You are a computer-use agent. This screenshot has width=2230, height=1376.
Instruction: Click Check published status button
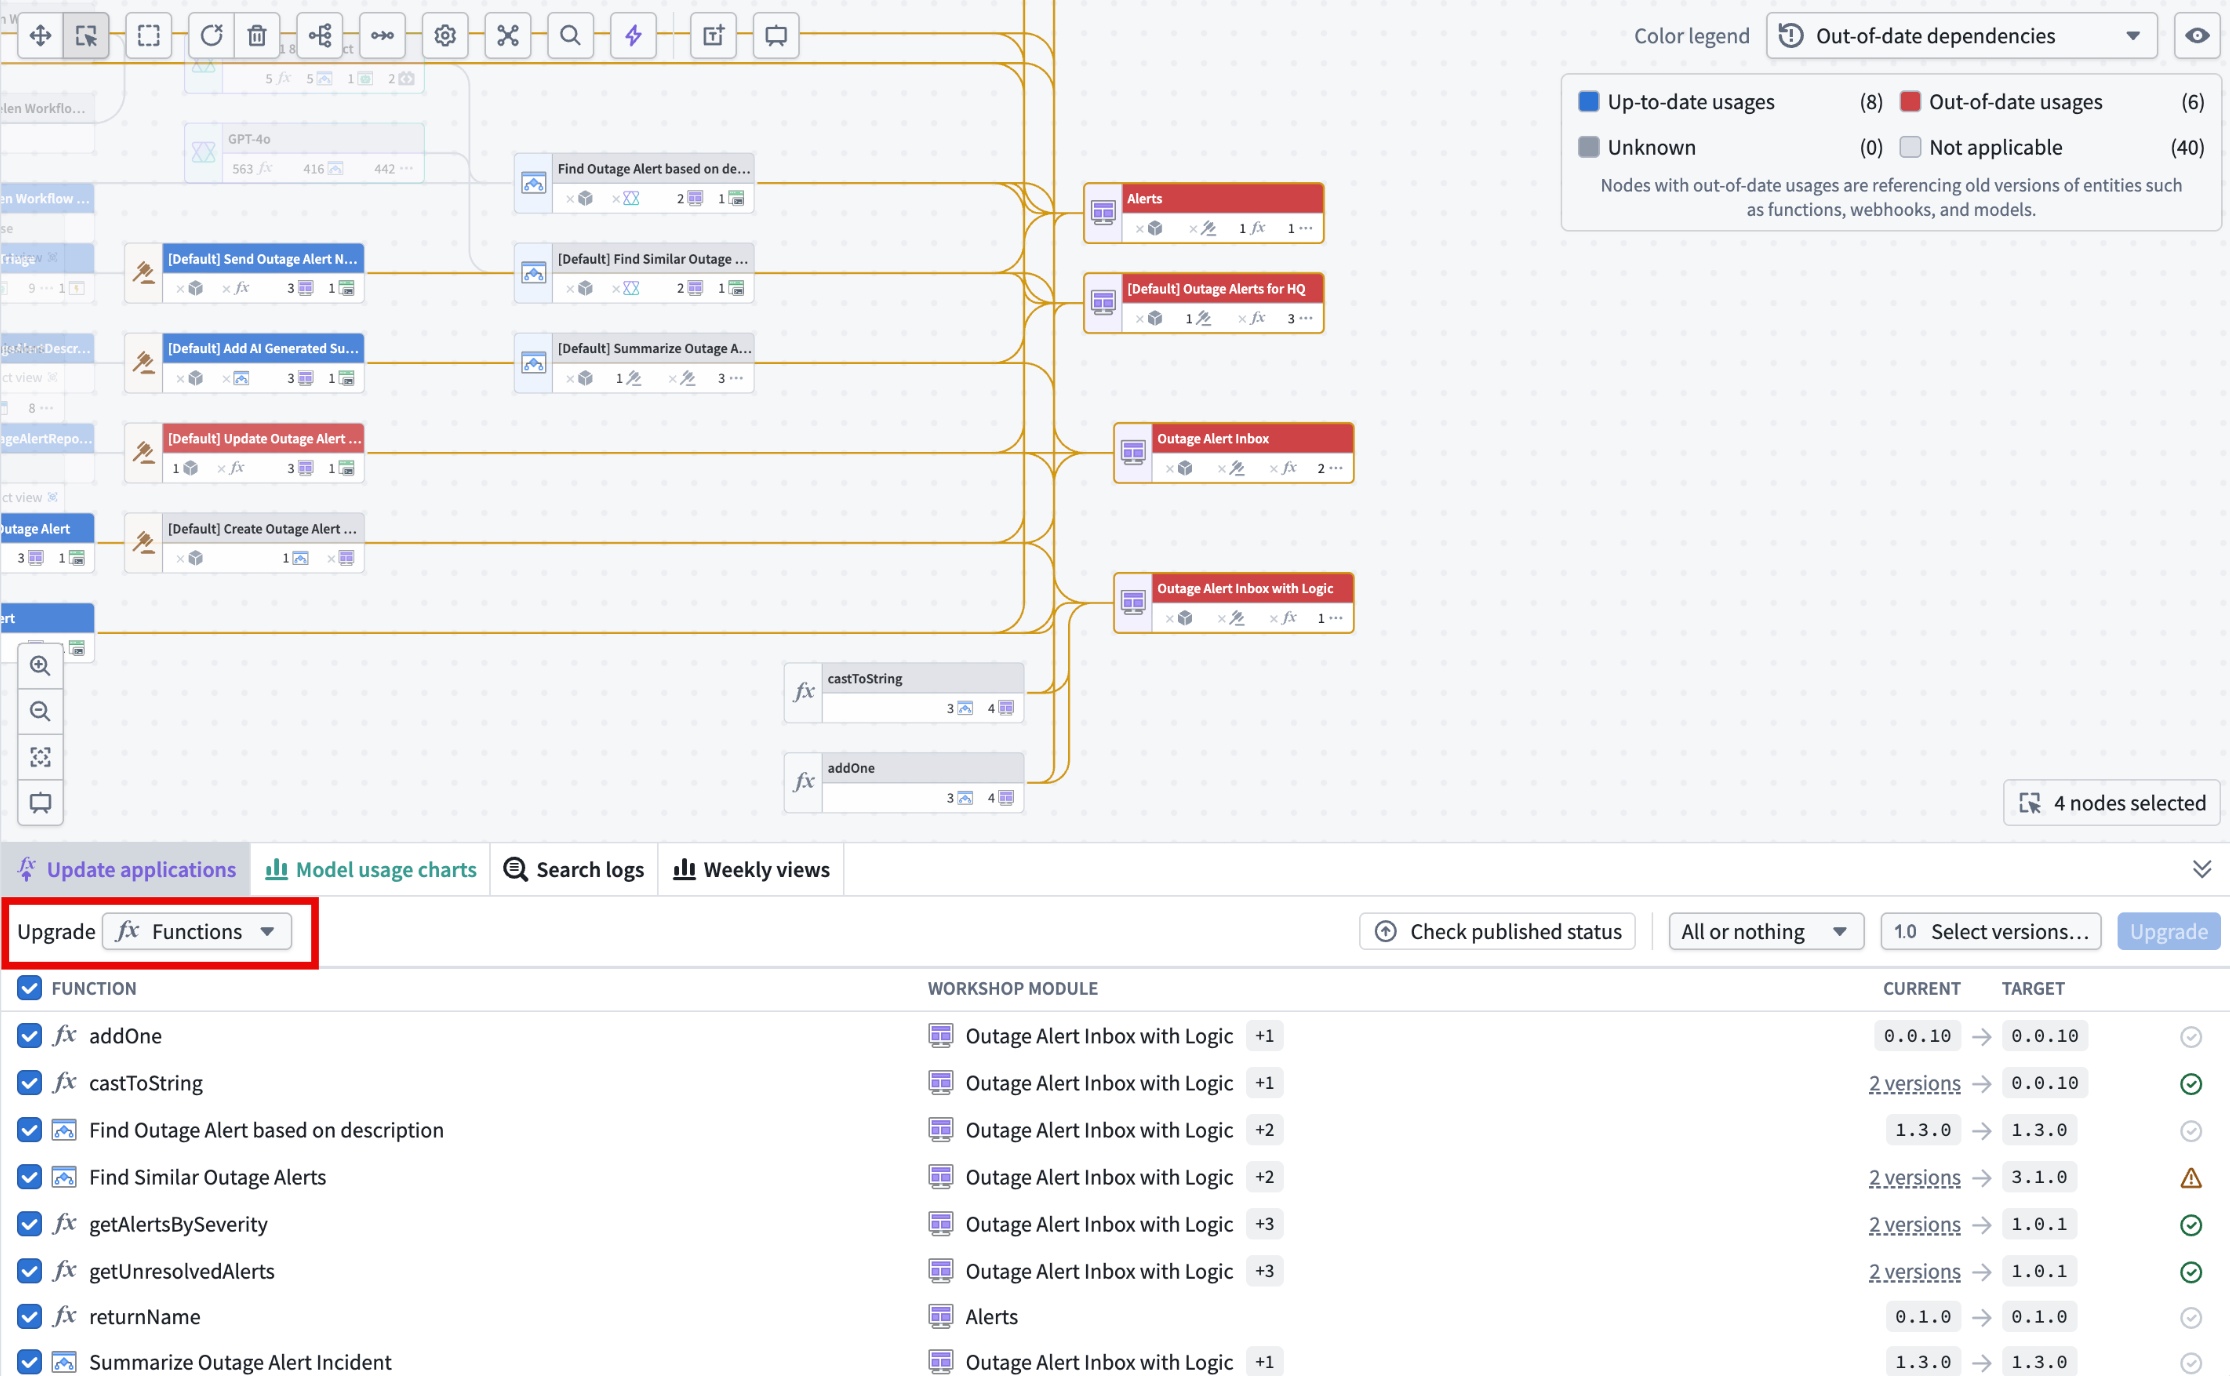tap(1498, 932)
